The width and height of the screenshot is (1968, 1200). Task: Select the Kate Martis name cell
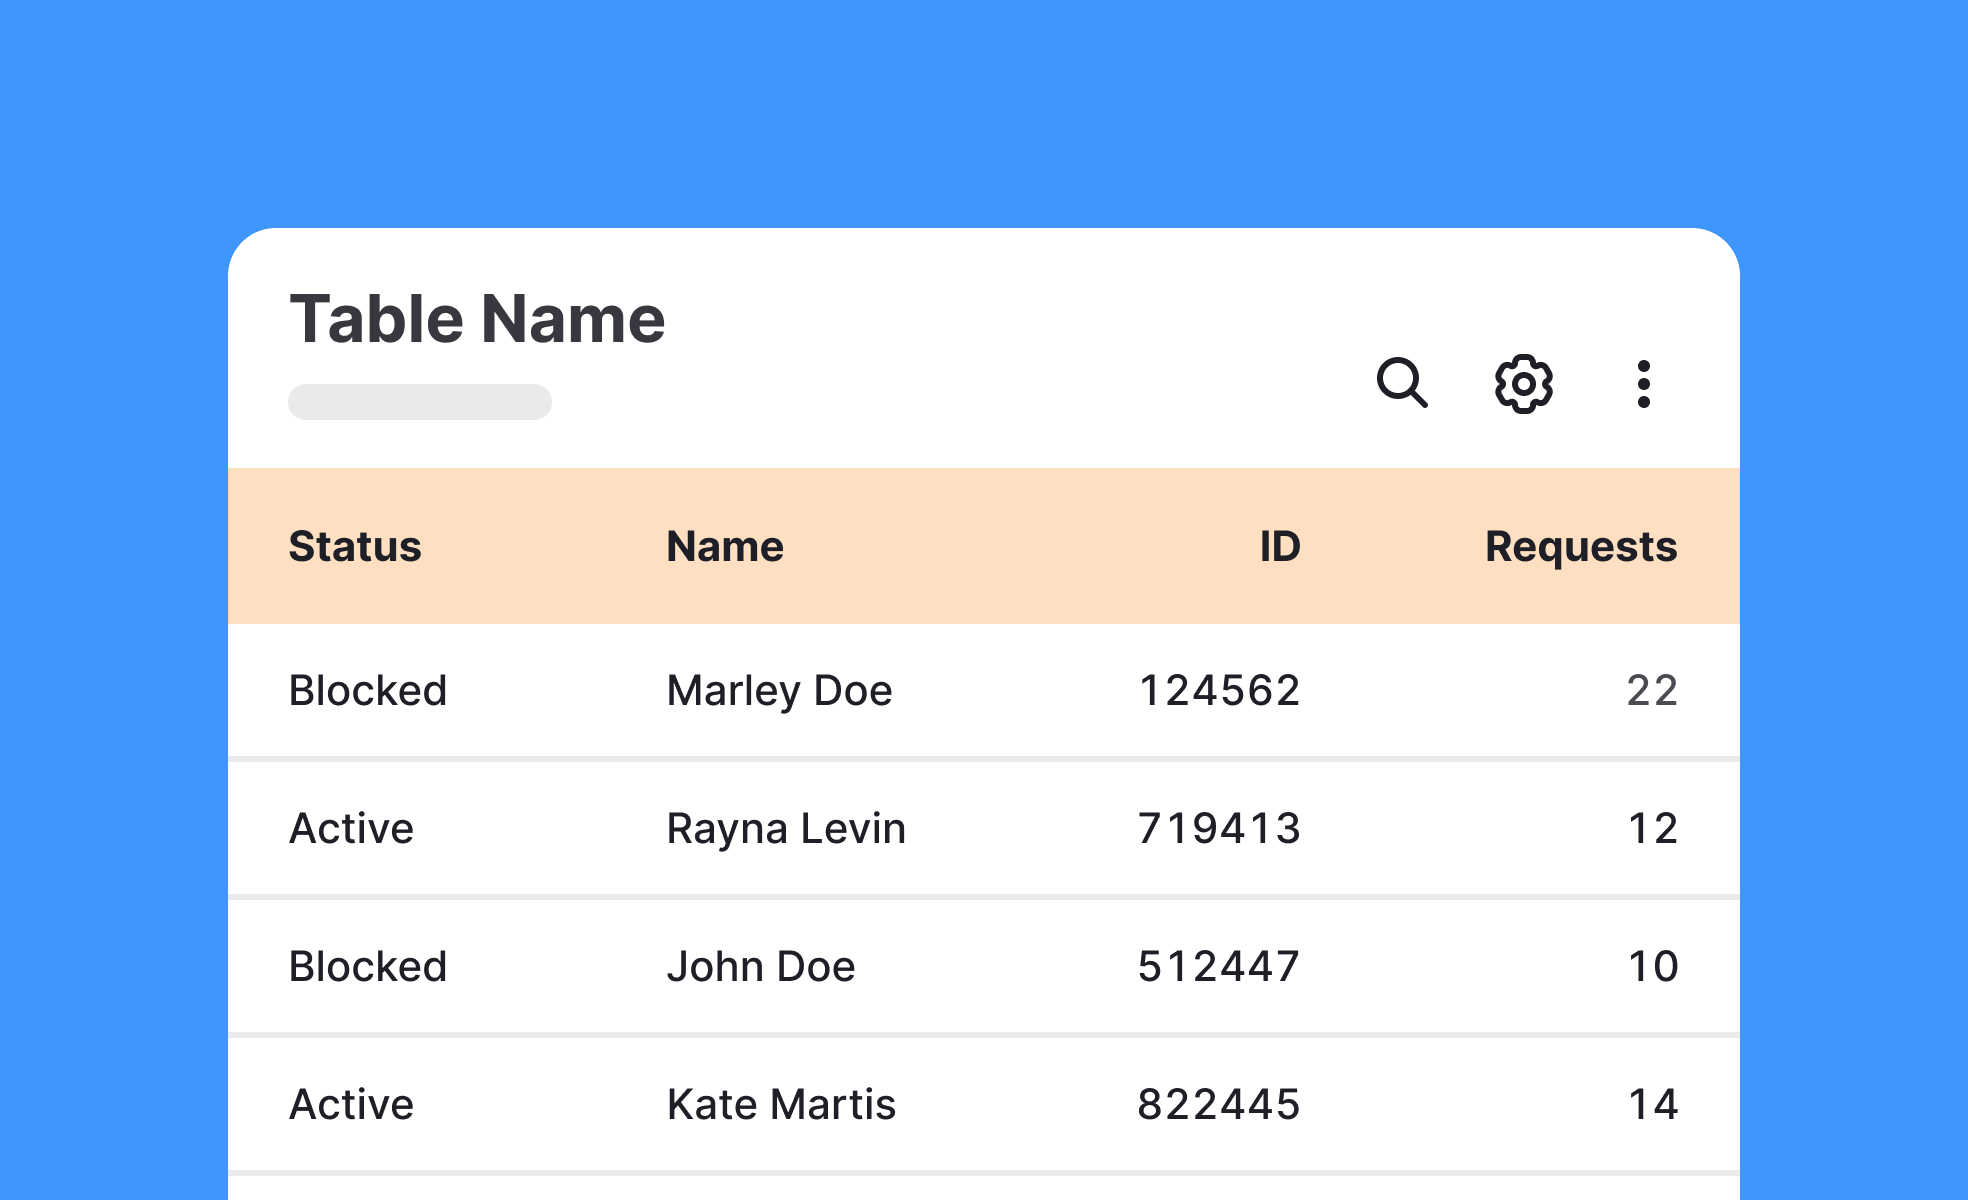coord(781,1105)
